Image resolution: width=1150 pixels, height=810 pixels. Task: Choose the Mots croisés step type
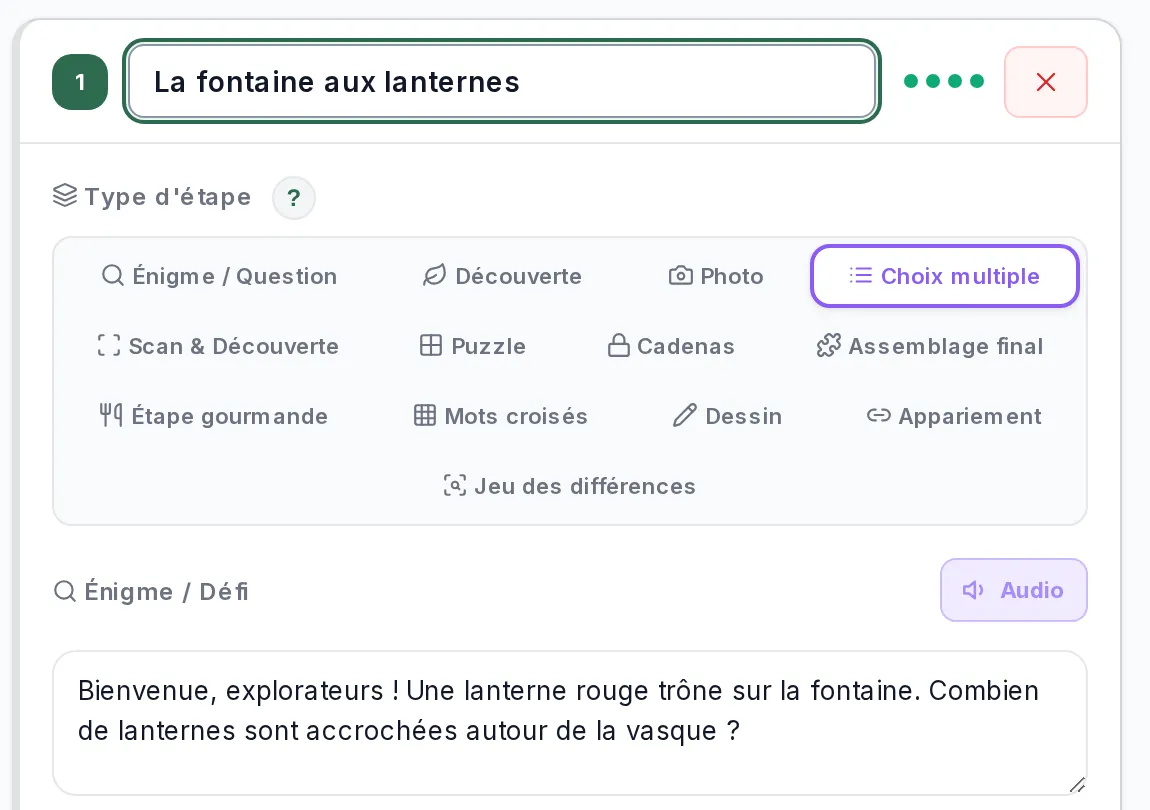tap(500, 416)
